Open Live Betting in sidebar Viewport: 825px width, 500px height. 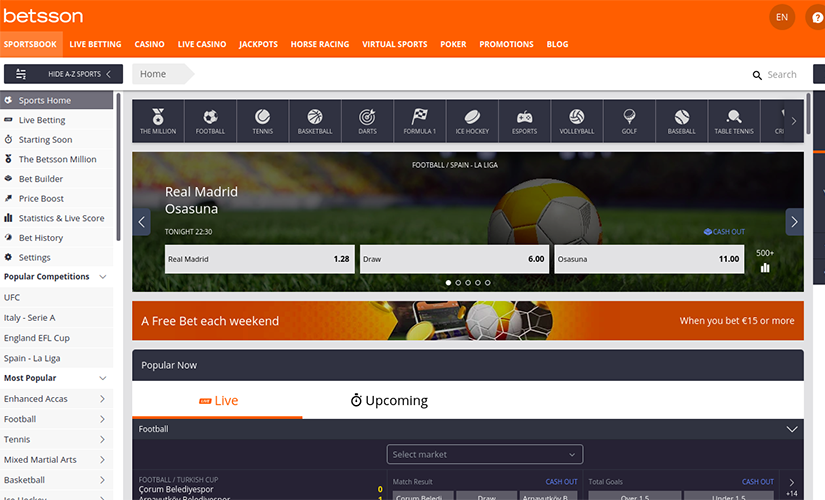point(57,120)
